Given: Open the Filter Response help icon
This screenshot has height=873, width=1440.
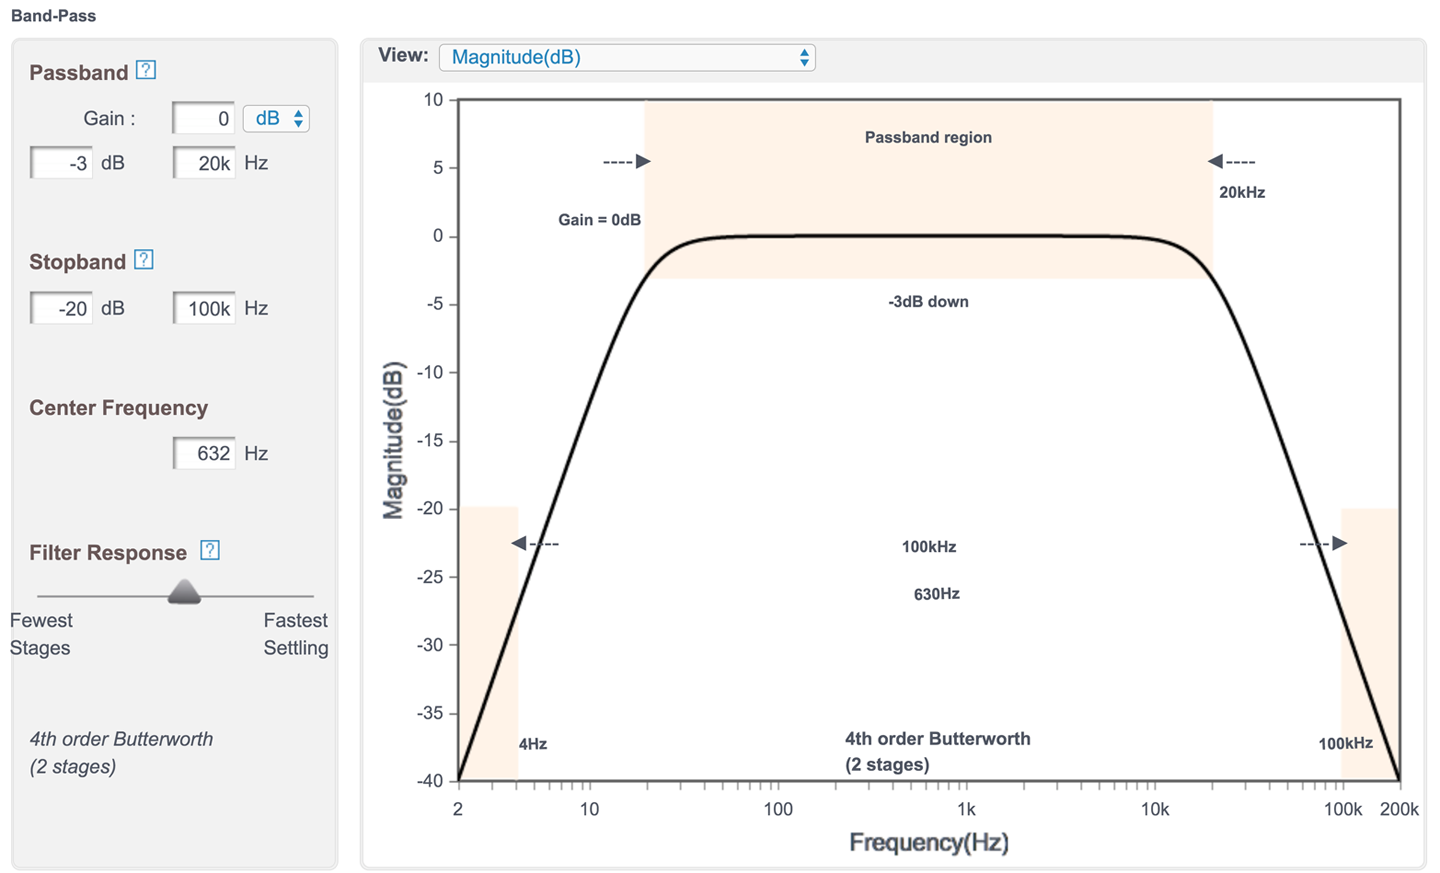Looking at the screenshot, I should (x=210, y=550).
